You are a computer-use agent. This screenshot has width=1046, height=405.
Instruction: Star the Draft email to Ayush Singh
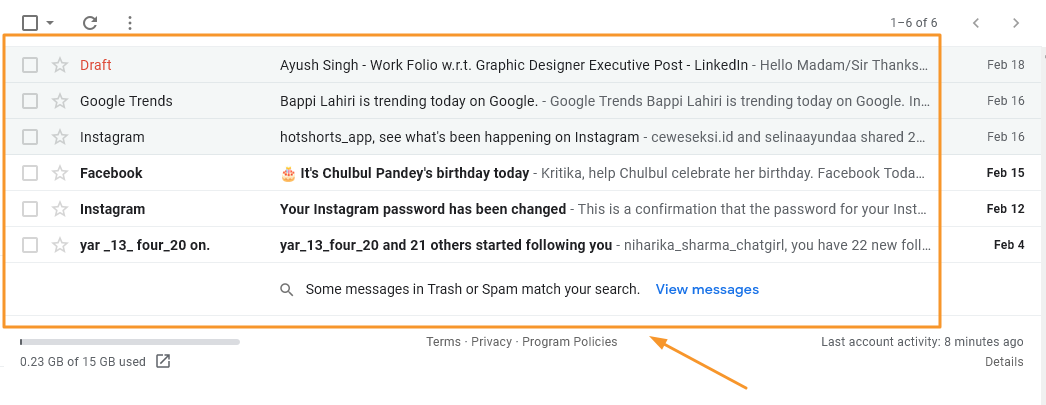click(60, 65)
